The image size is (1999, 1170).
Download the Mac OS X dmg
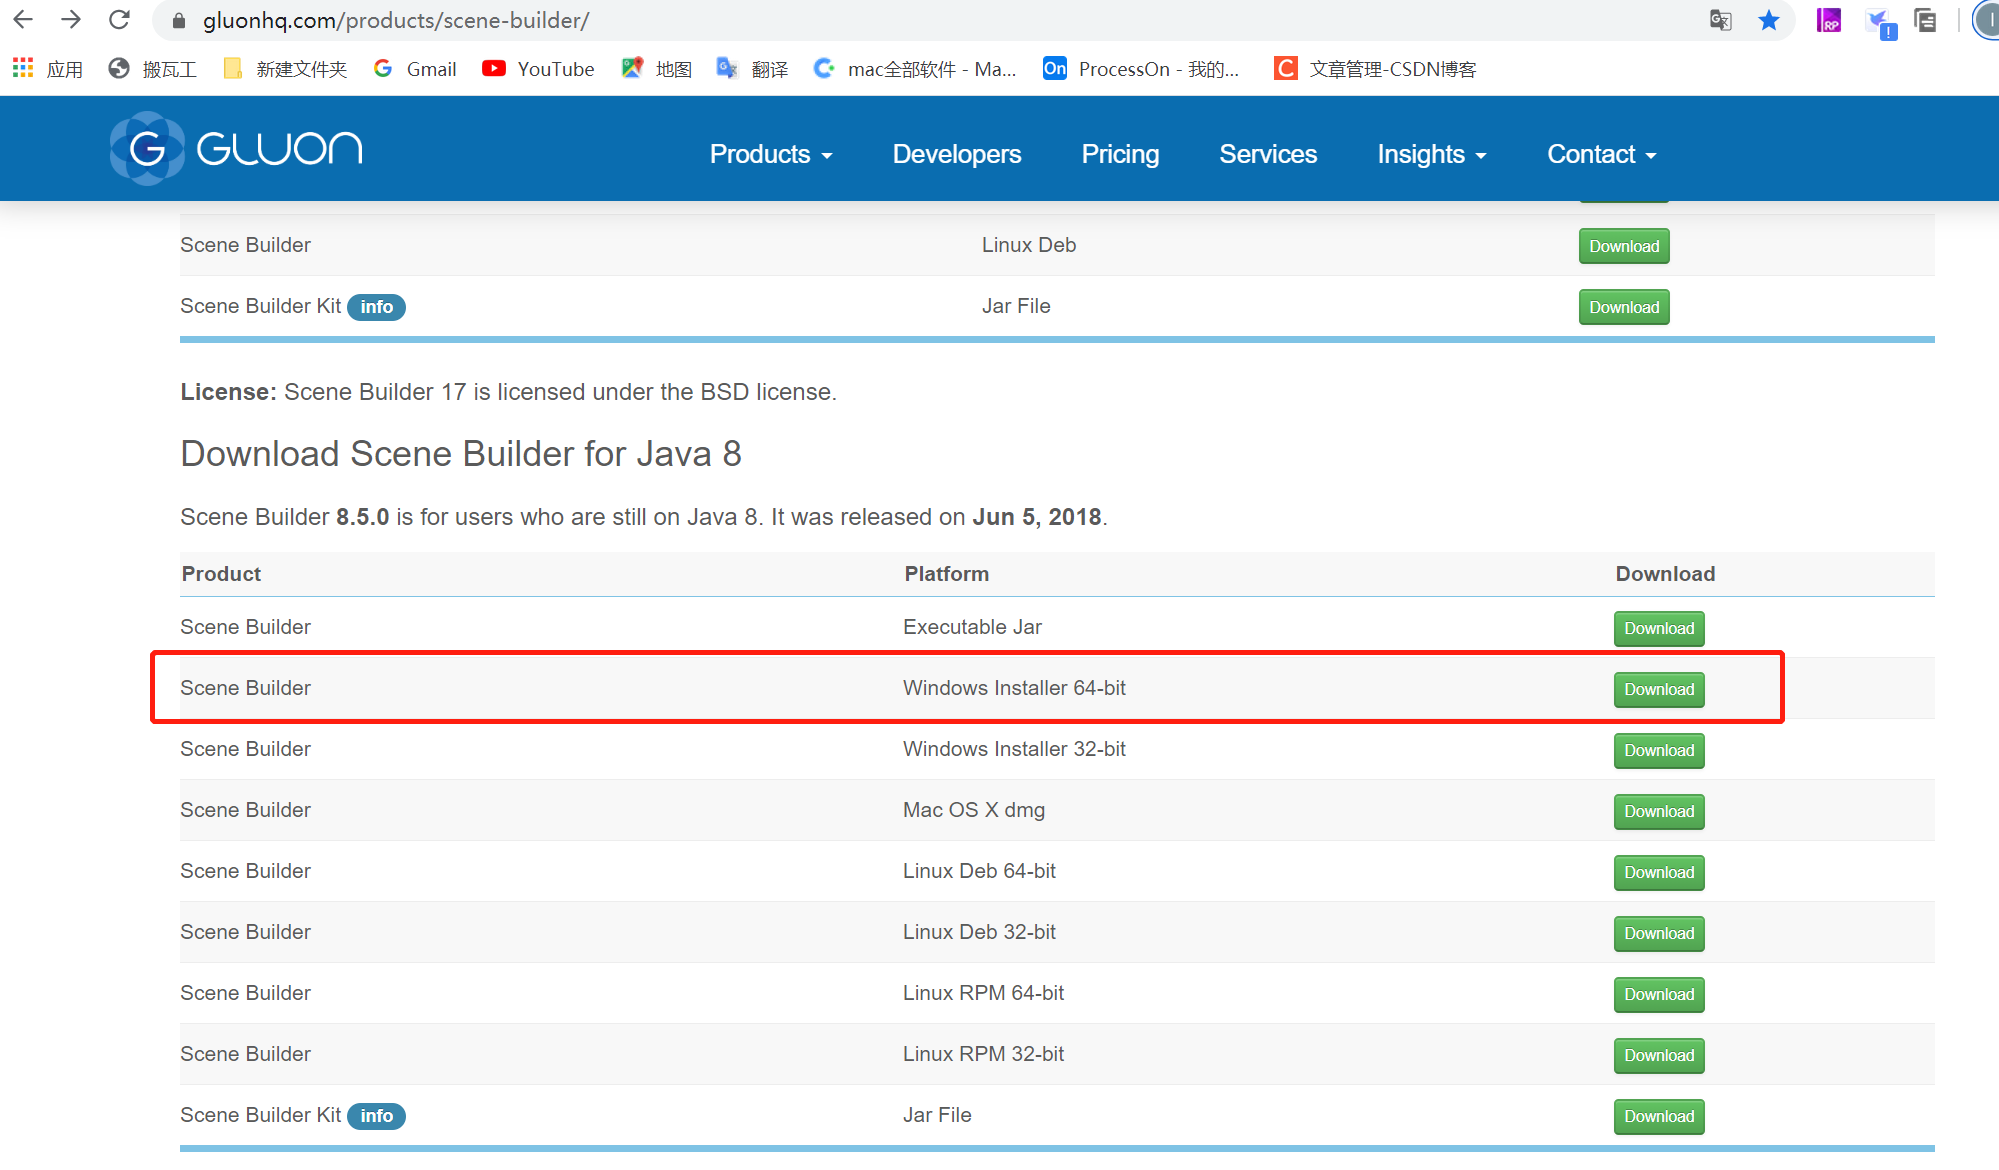[x=1659, y=811]
